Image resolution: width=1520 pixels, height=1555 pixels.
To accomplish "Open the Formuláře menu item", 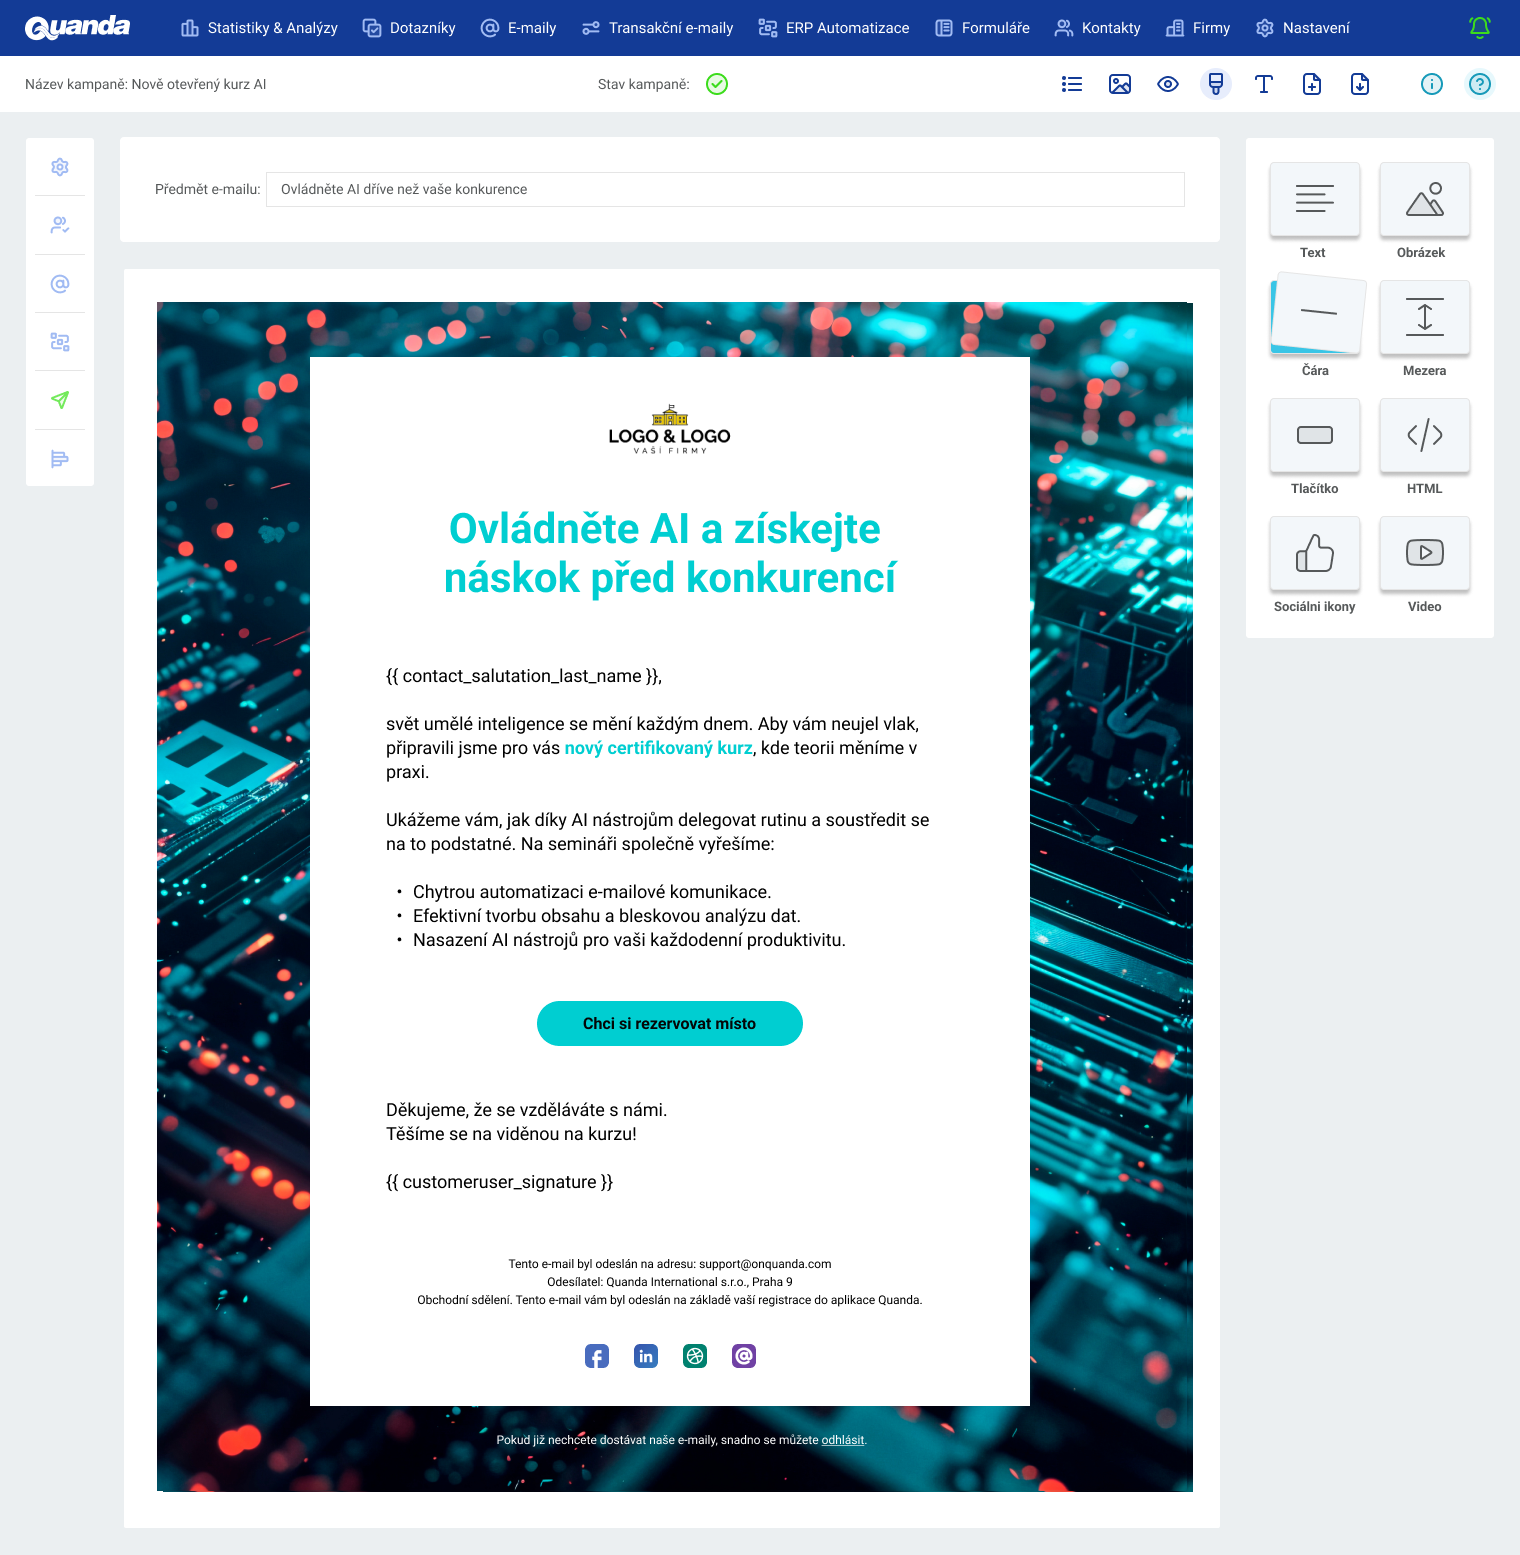I will (x=982, y=28).
